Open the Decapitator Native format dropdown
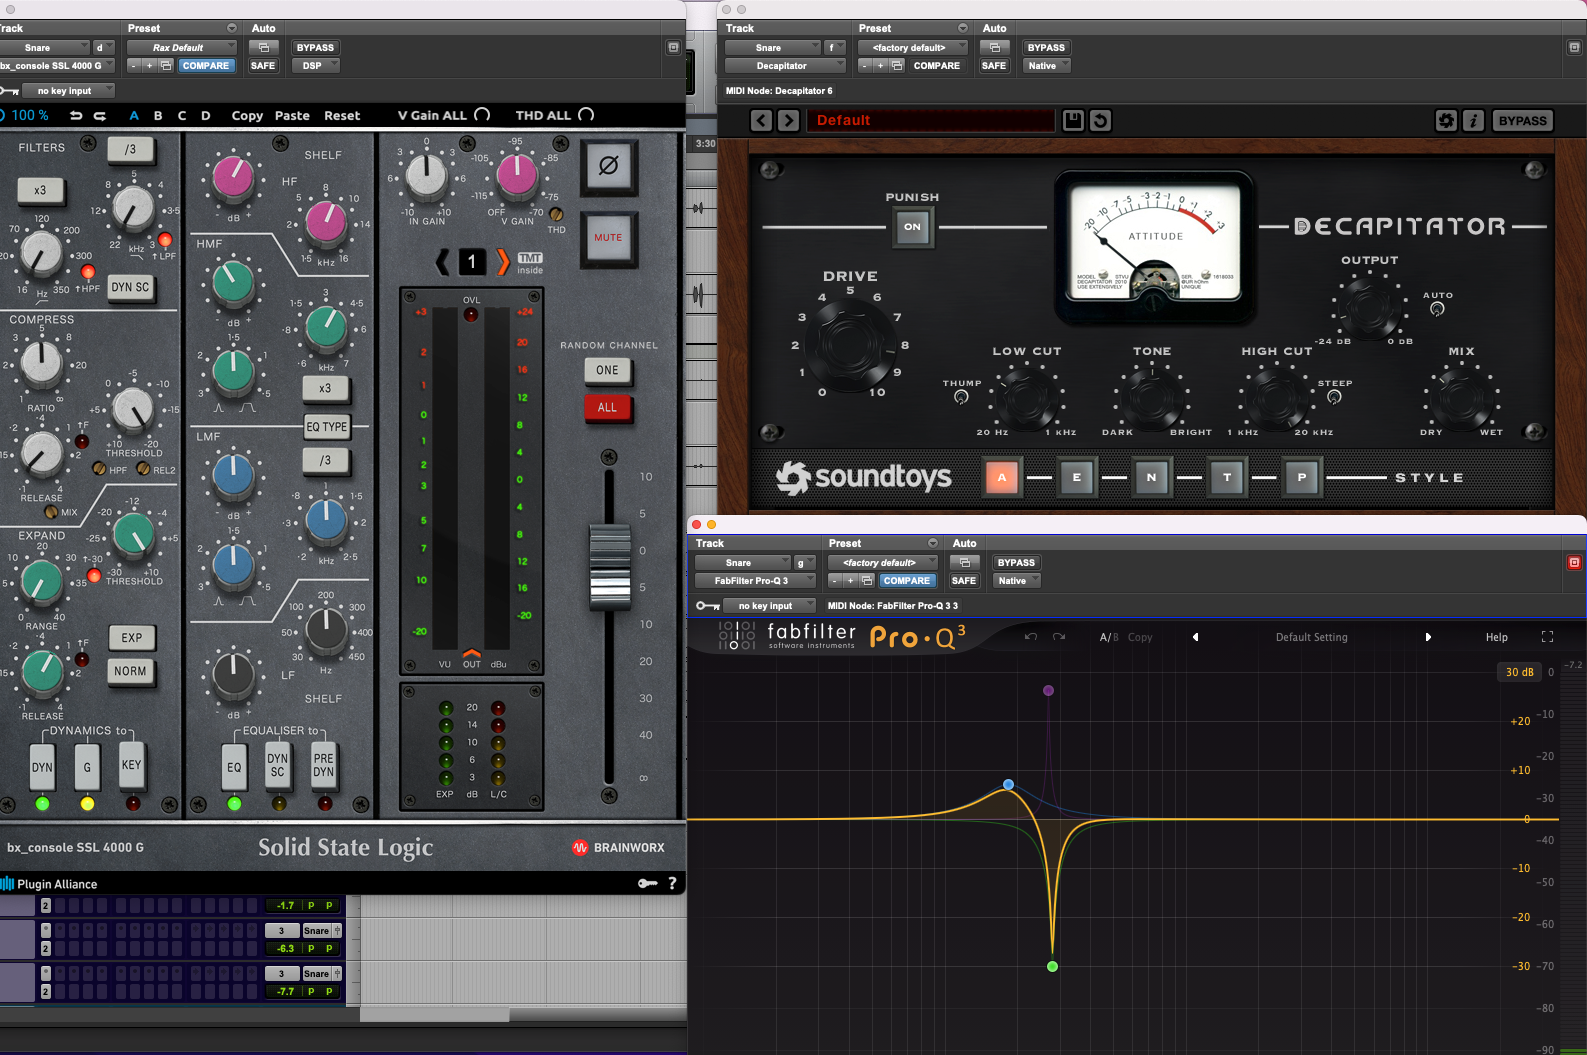Viewport: 1587px width, 1055px height. coord(1047,66)
